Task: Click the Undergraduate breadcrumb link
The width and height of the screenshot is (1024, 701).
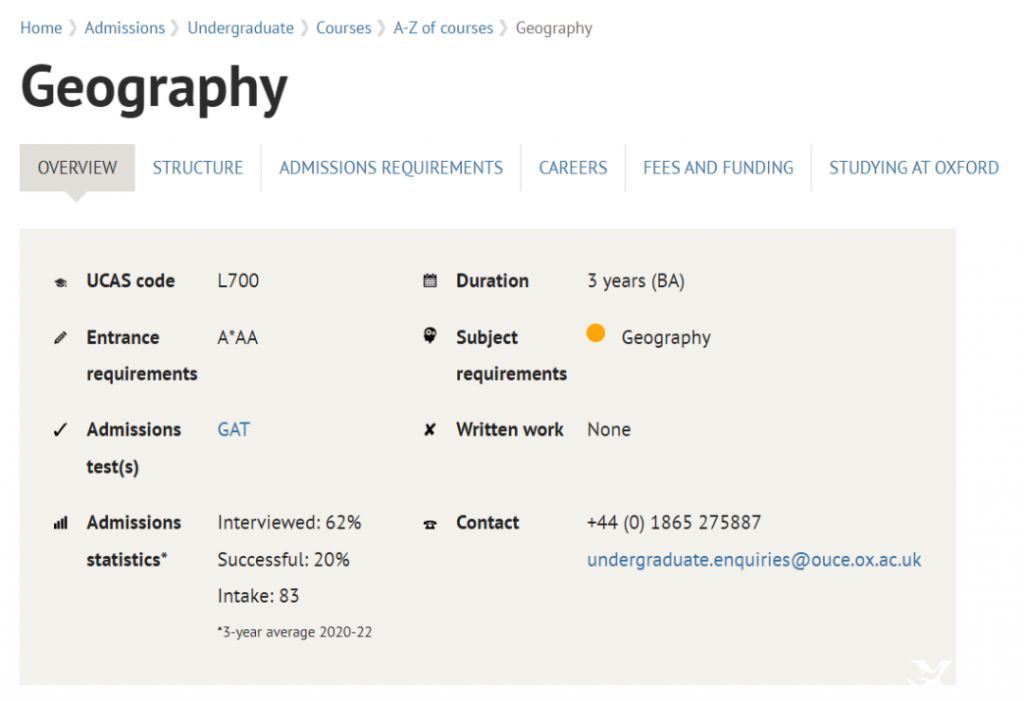Action: point(240,28)
